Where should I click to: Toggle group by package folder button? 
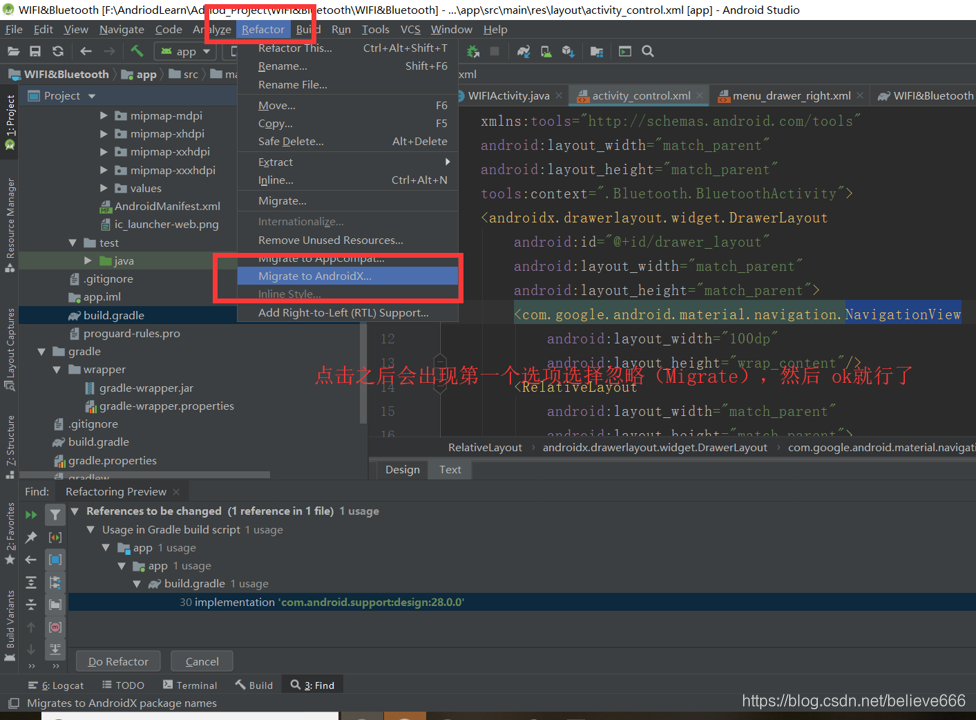pos(55,604)
